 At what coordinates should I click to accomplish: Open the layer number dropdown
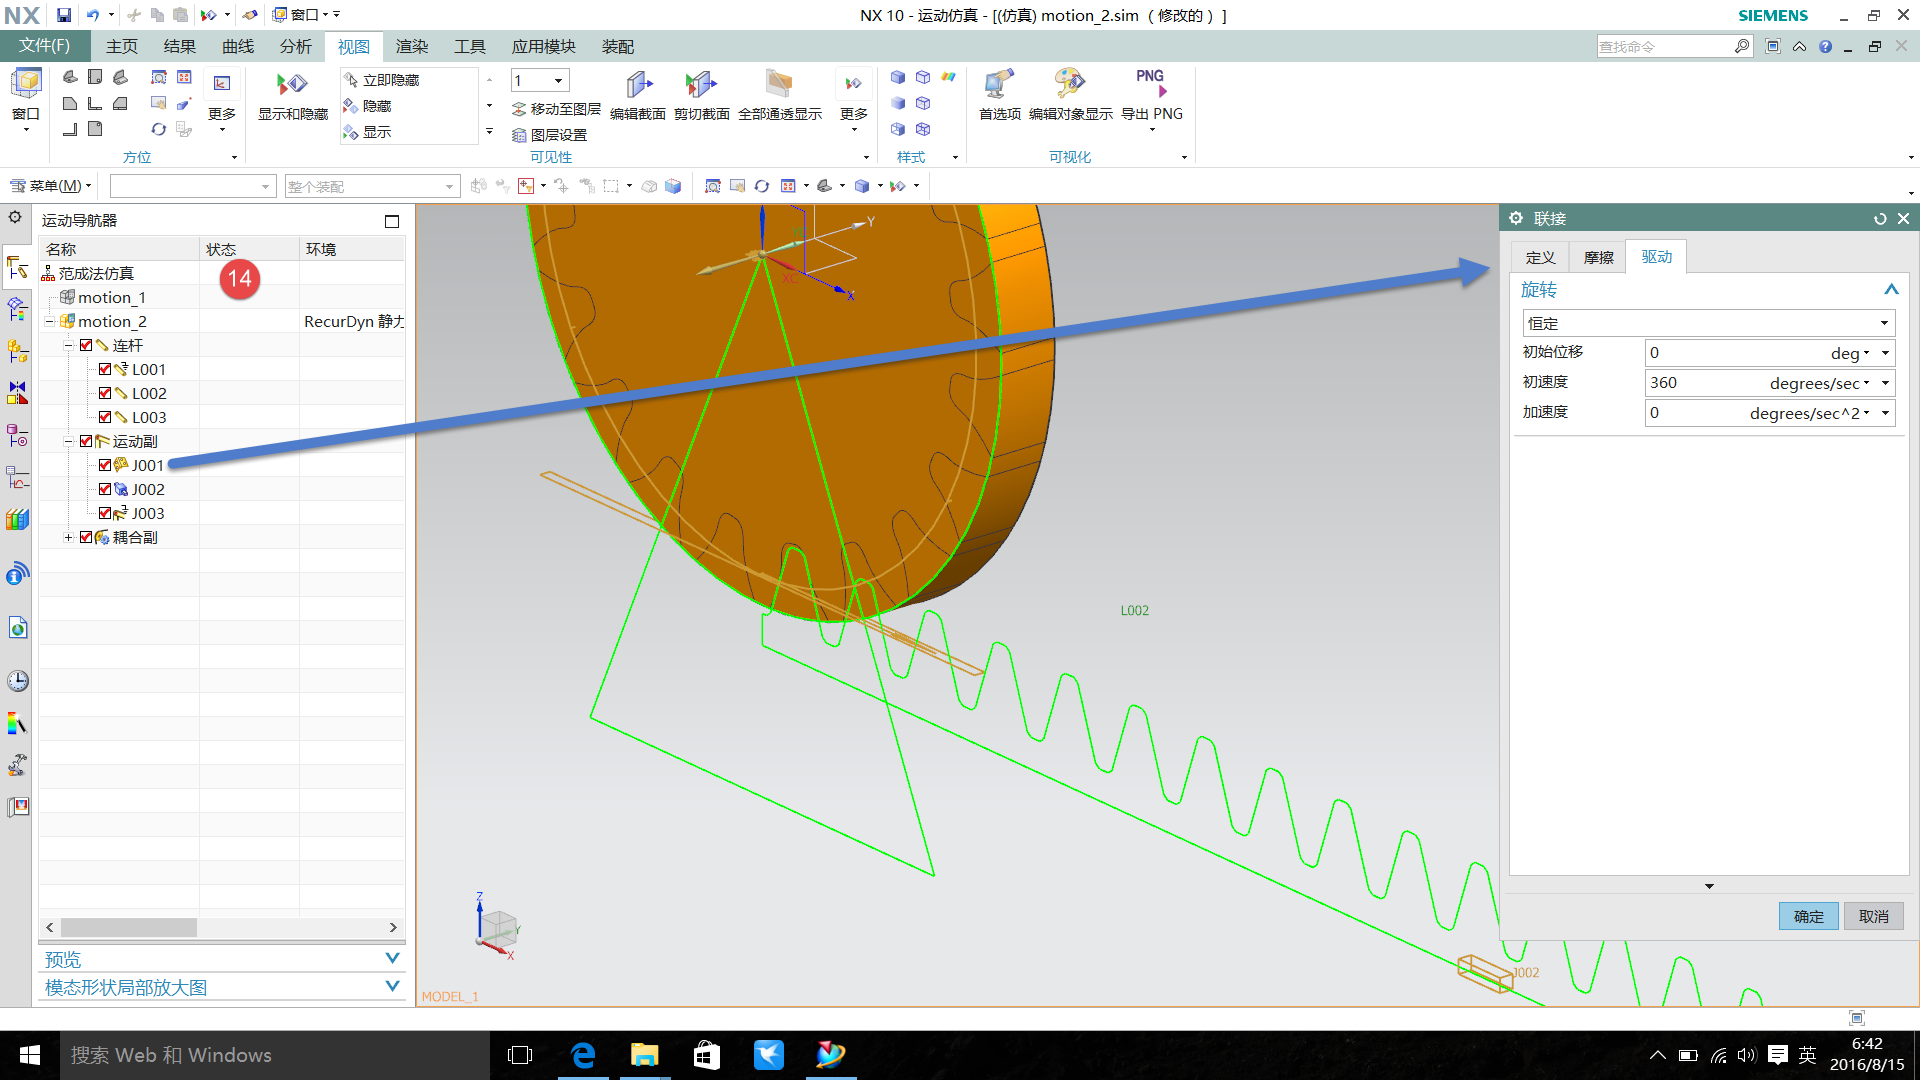click(x=558, y=81)
